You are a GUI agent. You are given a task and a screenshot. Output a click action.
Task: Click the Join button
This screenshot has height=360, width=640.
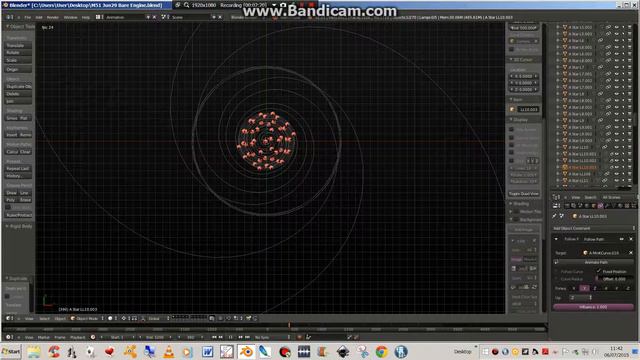(x=18, y=101)
